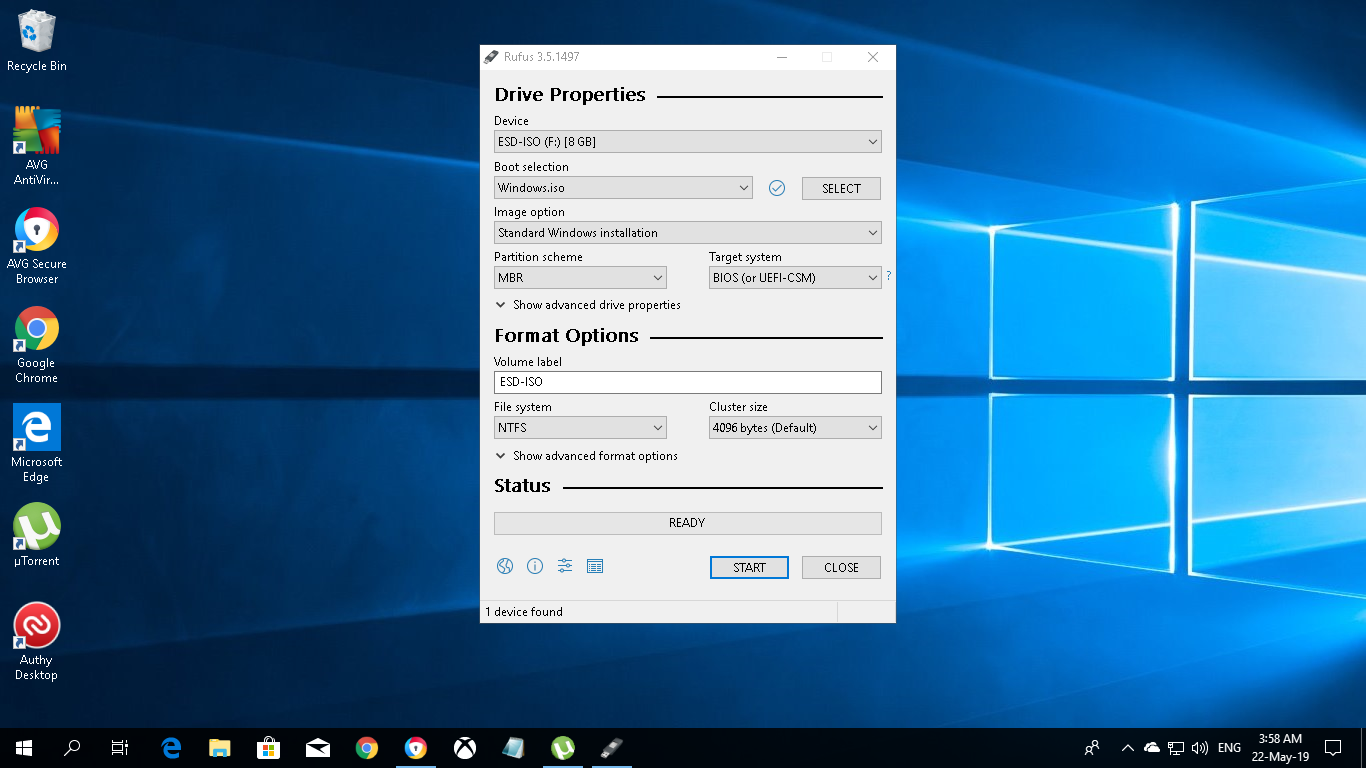This screenshot has height=768, width=1366.
Task: Open Rufus settings sliders icon
Action: 565,566
